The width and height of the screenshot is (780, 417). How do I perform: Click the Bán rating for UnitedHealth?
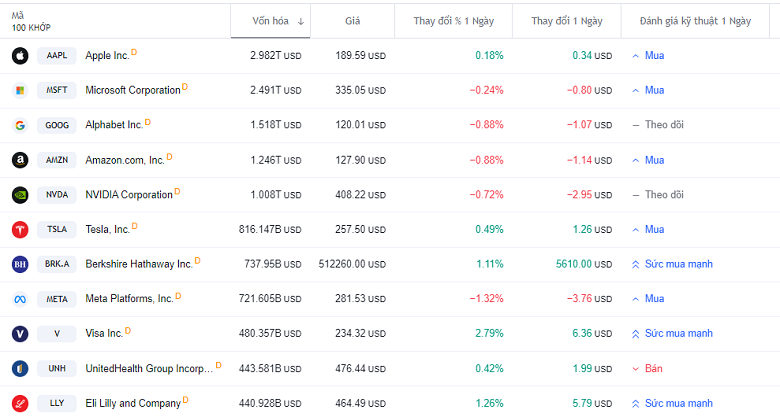[x=653, y=369]
